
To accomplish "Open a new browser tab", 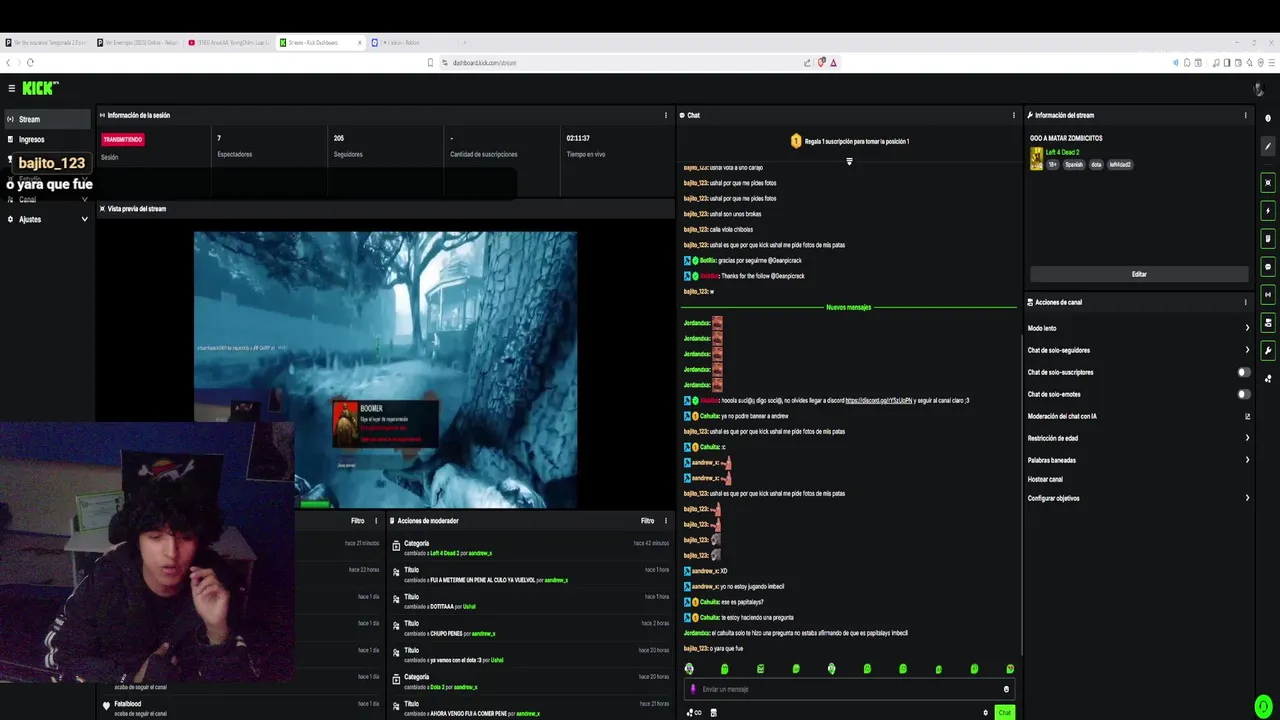I will [465, 43].
